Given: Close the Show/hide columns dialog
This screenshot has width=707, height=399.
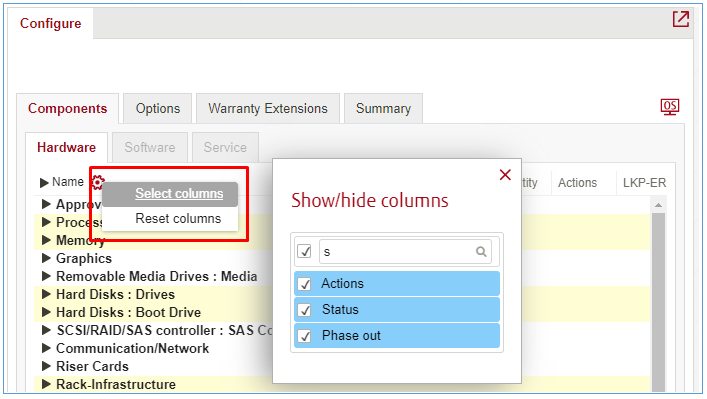Looking at the screenshot, I should 505,175.
